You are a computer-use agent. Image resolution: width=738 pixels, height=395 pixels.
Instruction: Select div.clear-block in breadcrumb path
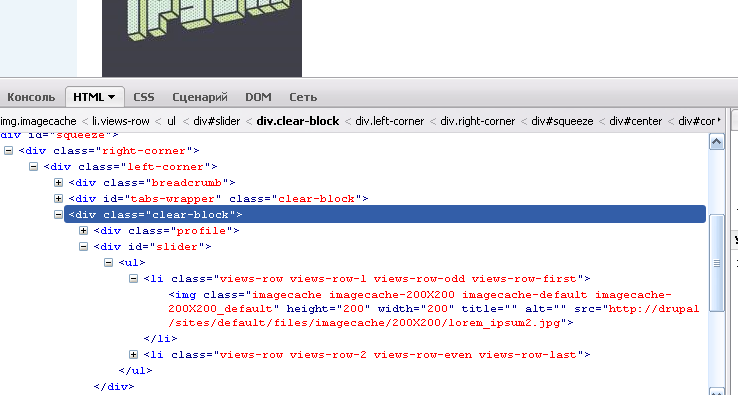pos(298,121)
